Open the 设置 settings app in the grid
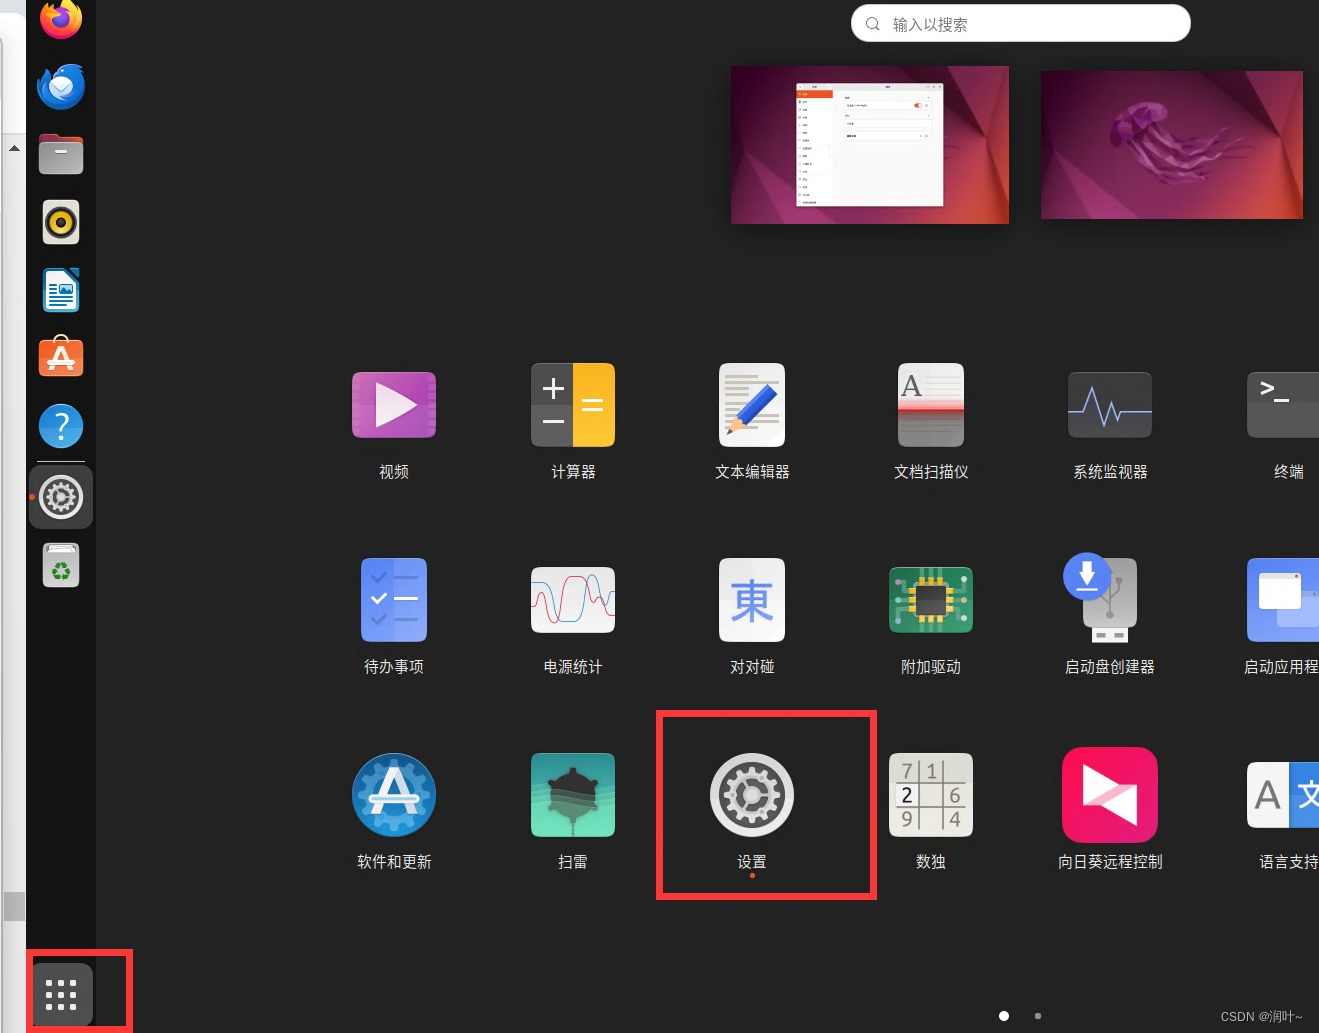The width and height of the screenshot is (1319, 1033). (752, 795)
